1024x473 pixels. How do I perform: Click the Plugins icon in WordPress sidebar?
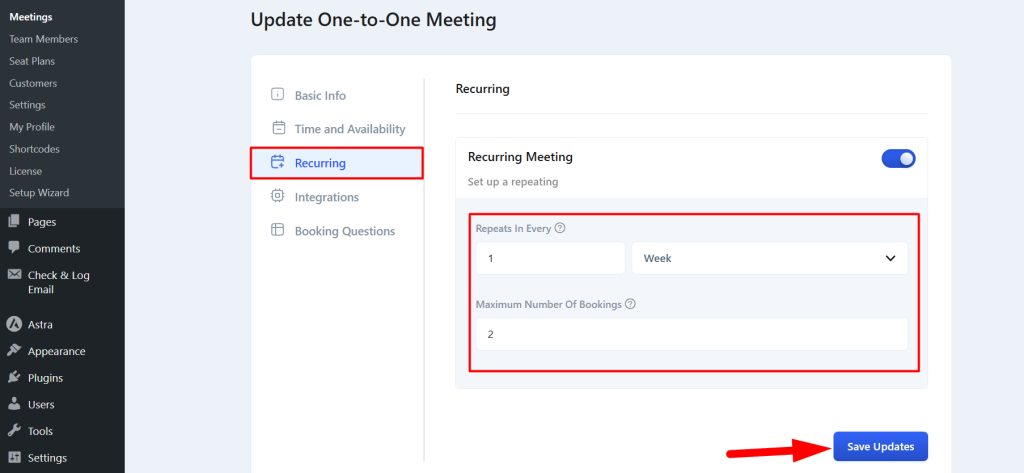(x=14, y=378)
